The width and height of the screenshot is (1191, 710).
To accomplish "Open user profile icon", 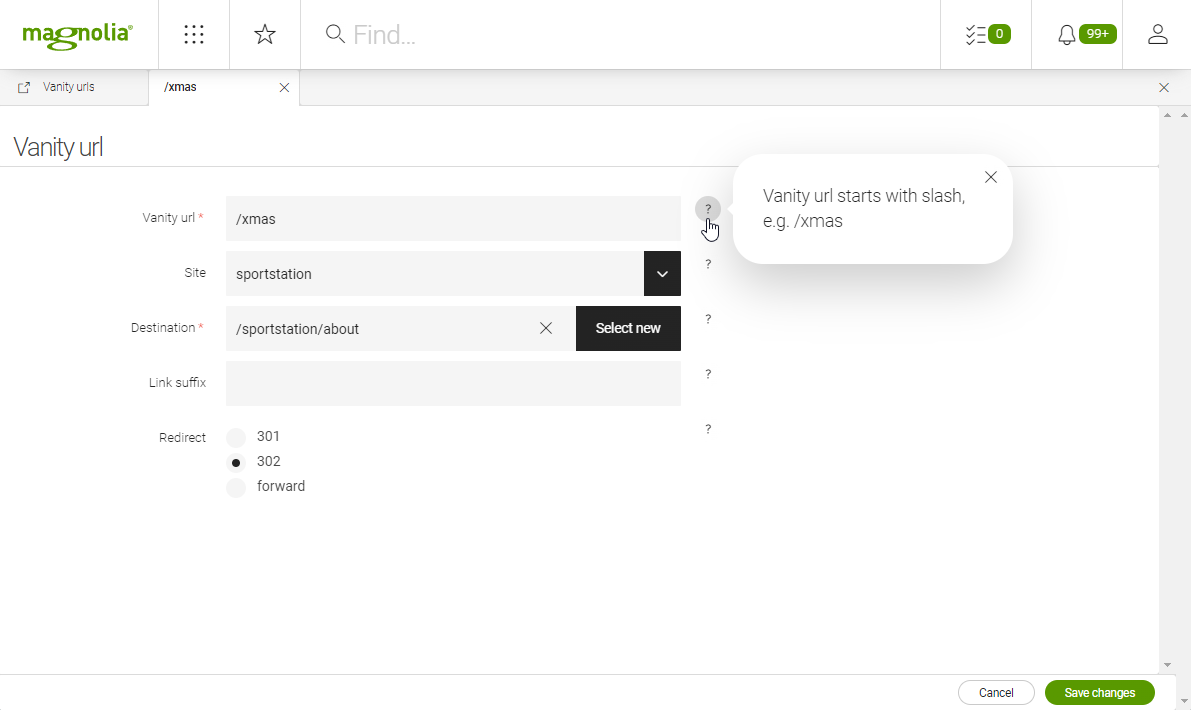I will pos(1158,35).
